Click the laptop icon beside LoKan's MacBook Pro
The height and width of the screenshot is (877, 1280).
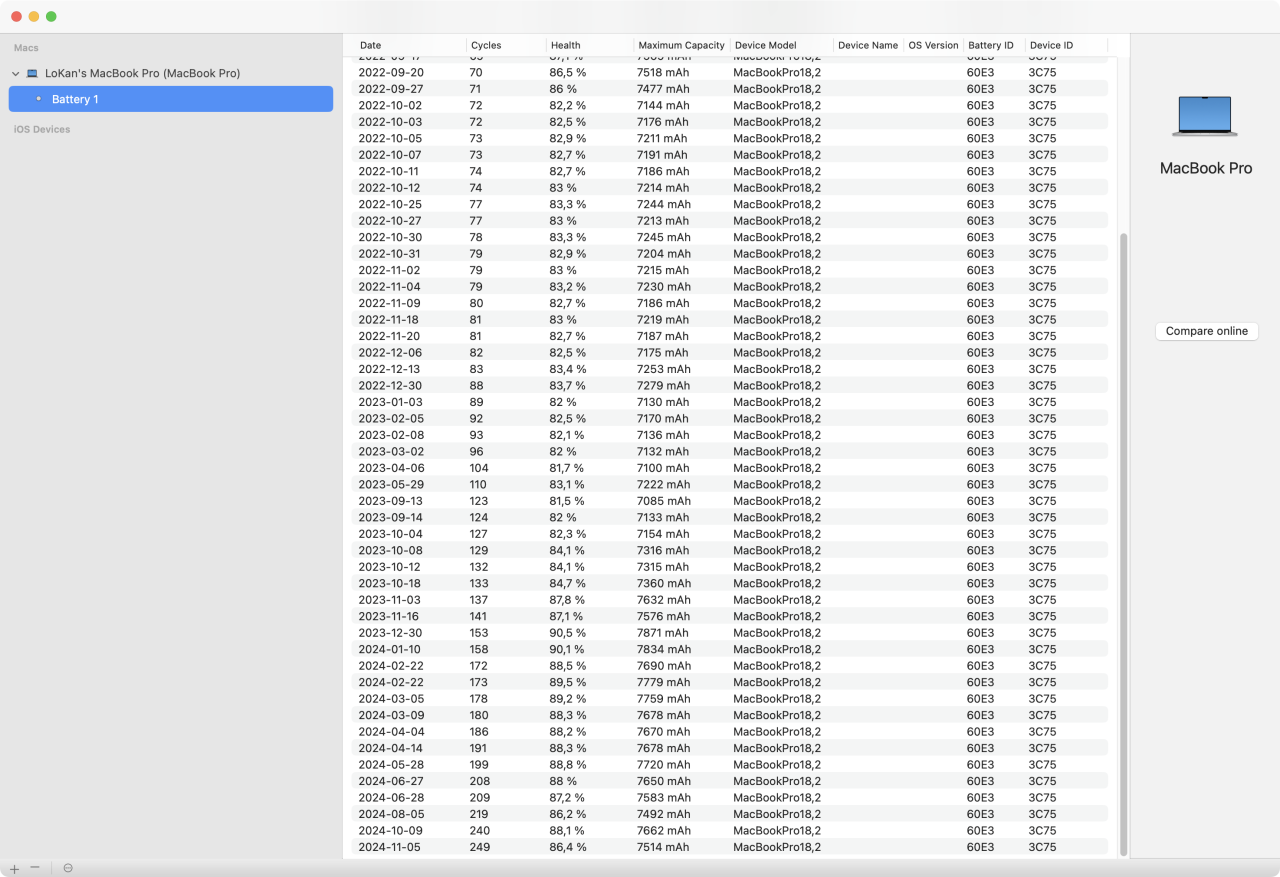click(x=32, y=73)
